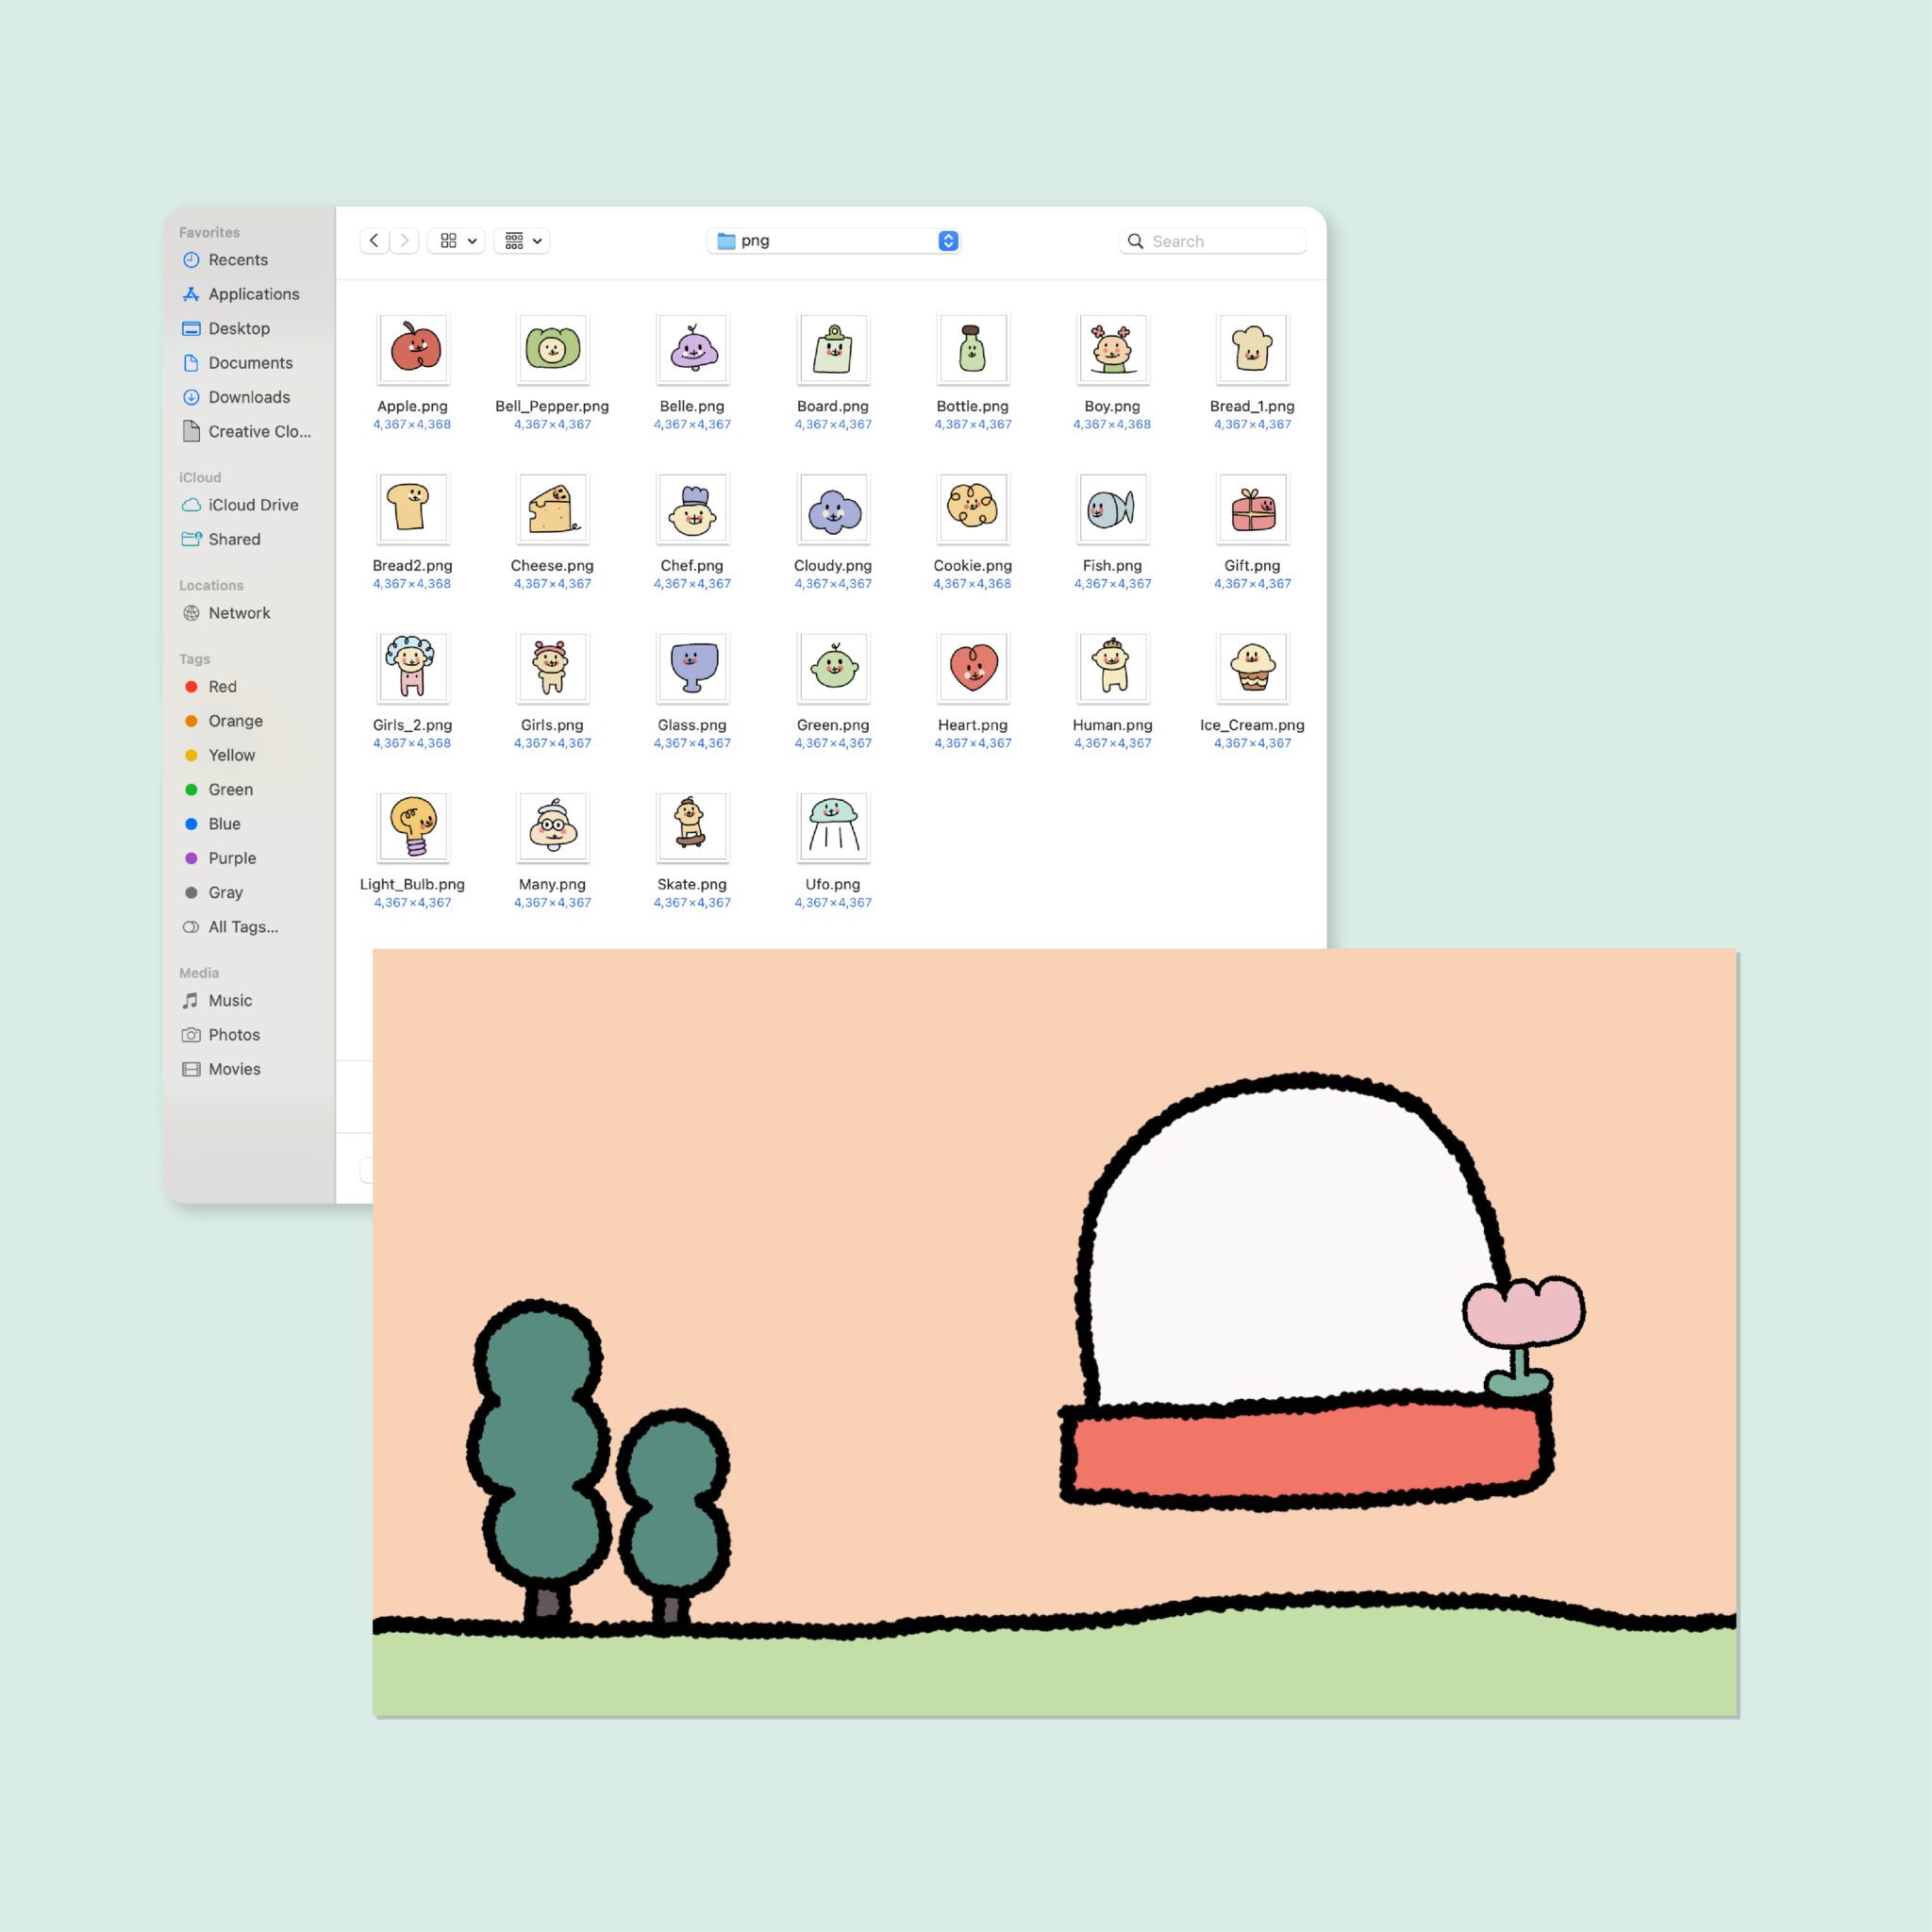
Task: Filter by the Blue tag
Action: 212,824
